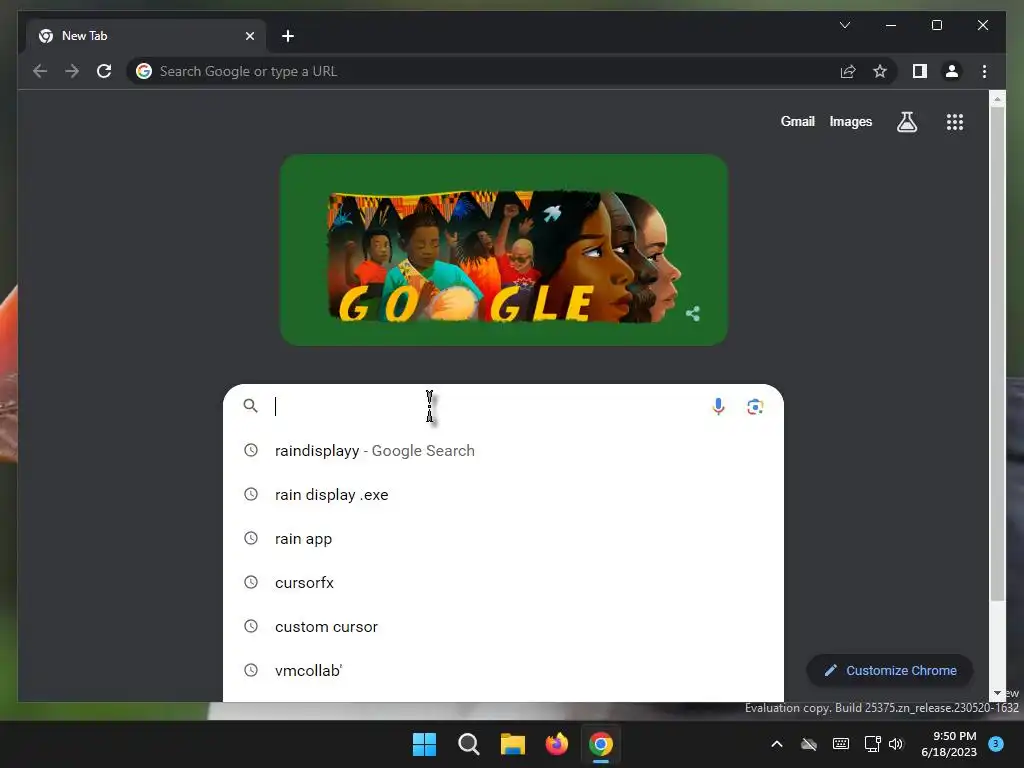Image resolution: width=1024 pixels, height=768 pixels.
Task: Open Gmail link
Action: 797,121
